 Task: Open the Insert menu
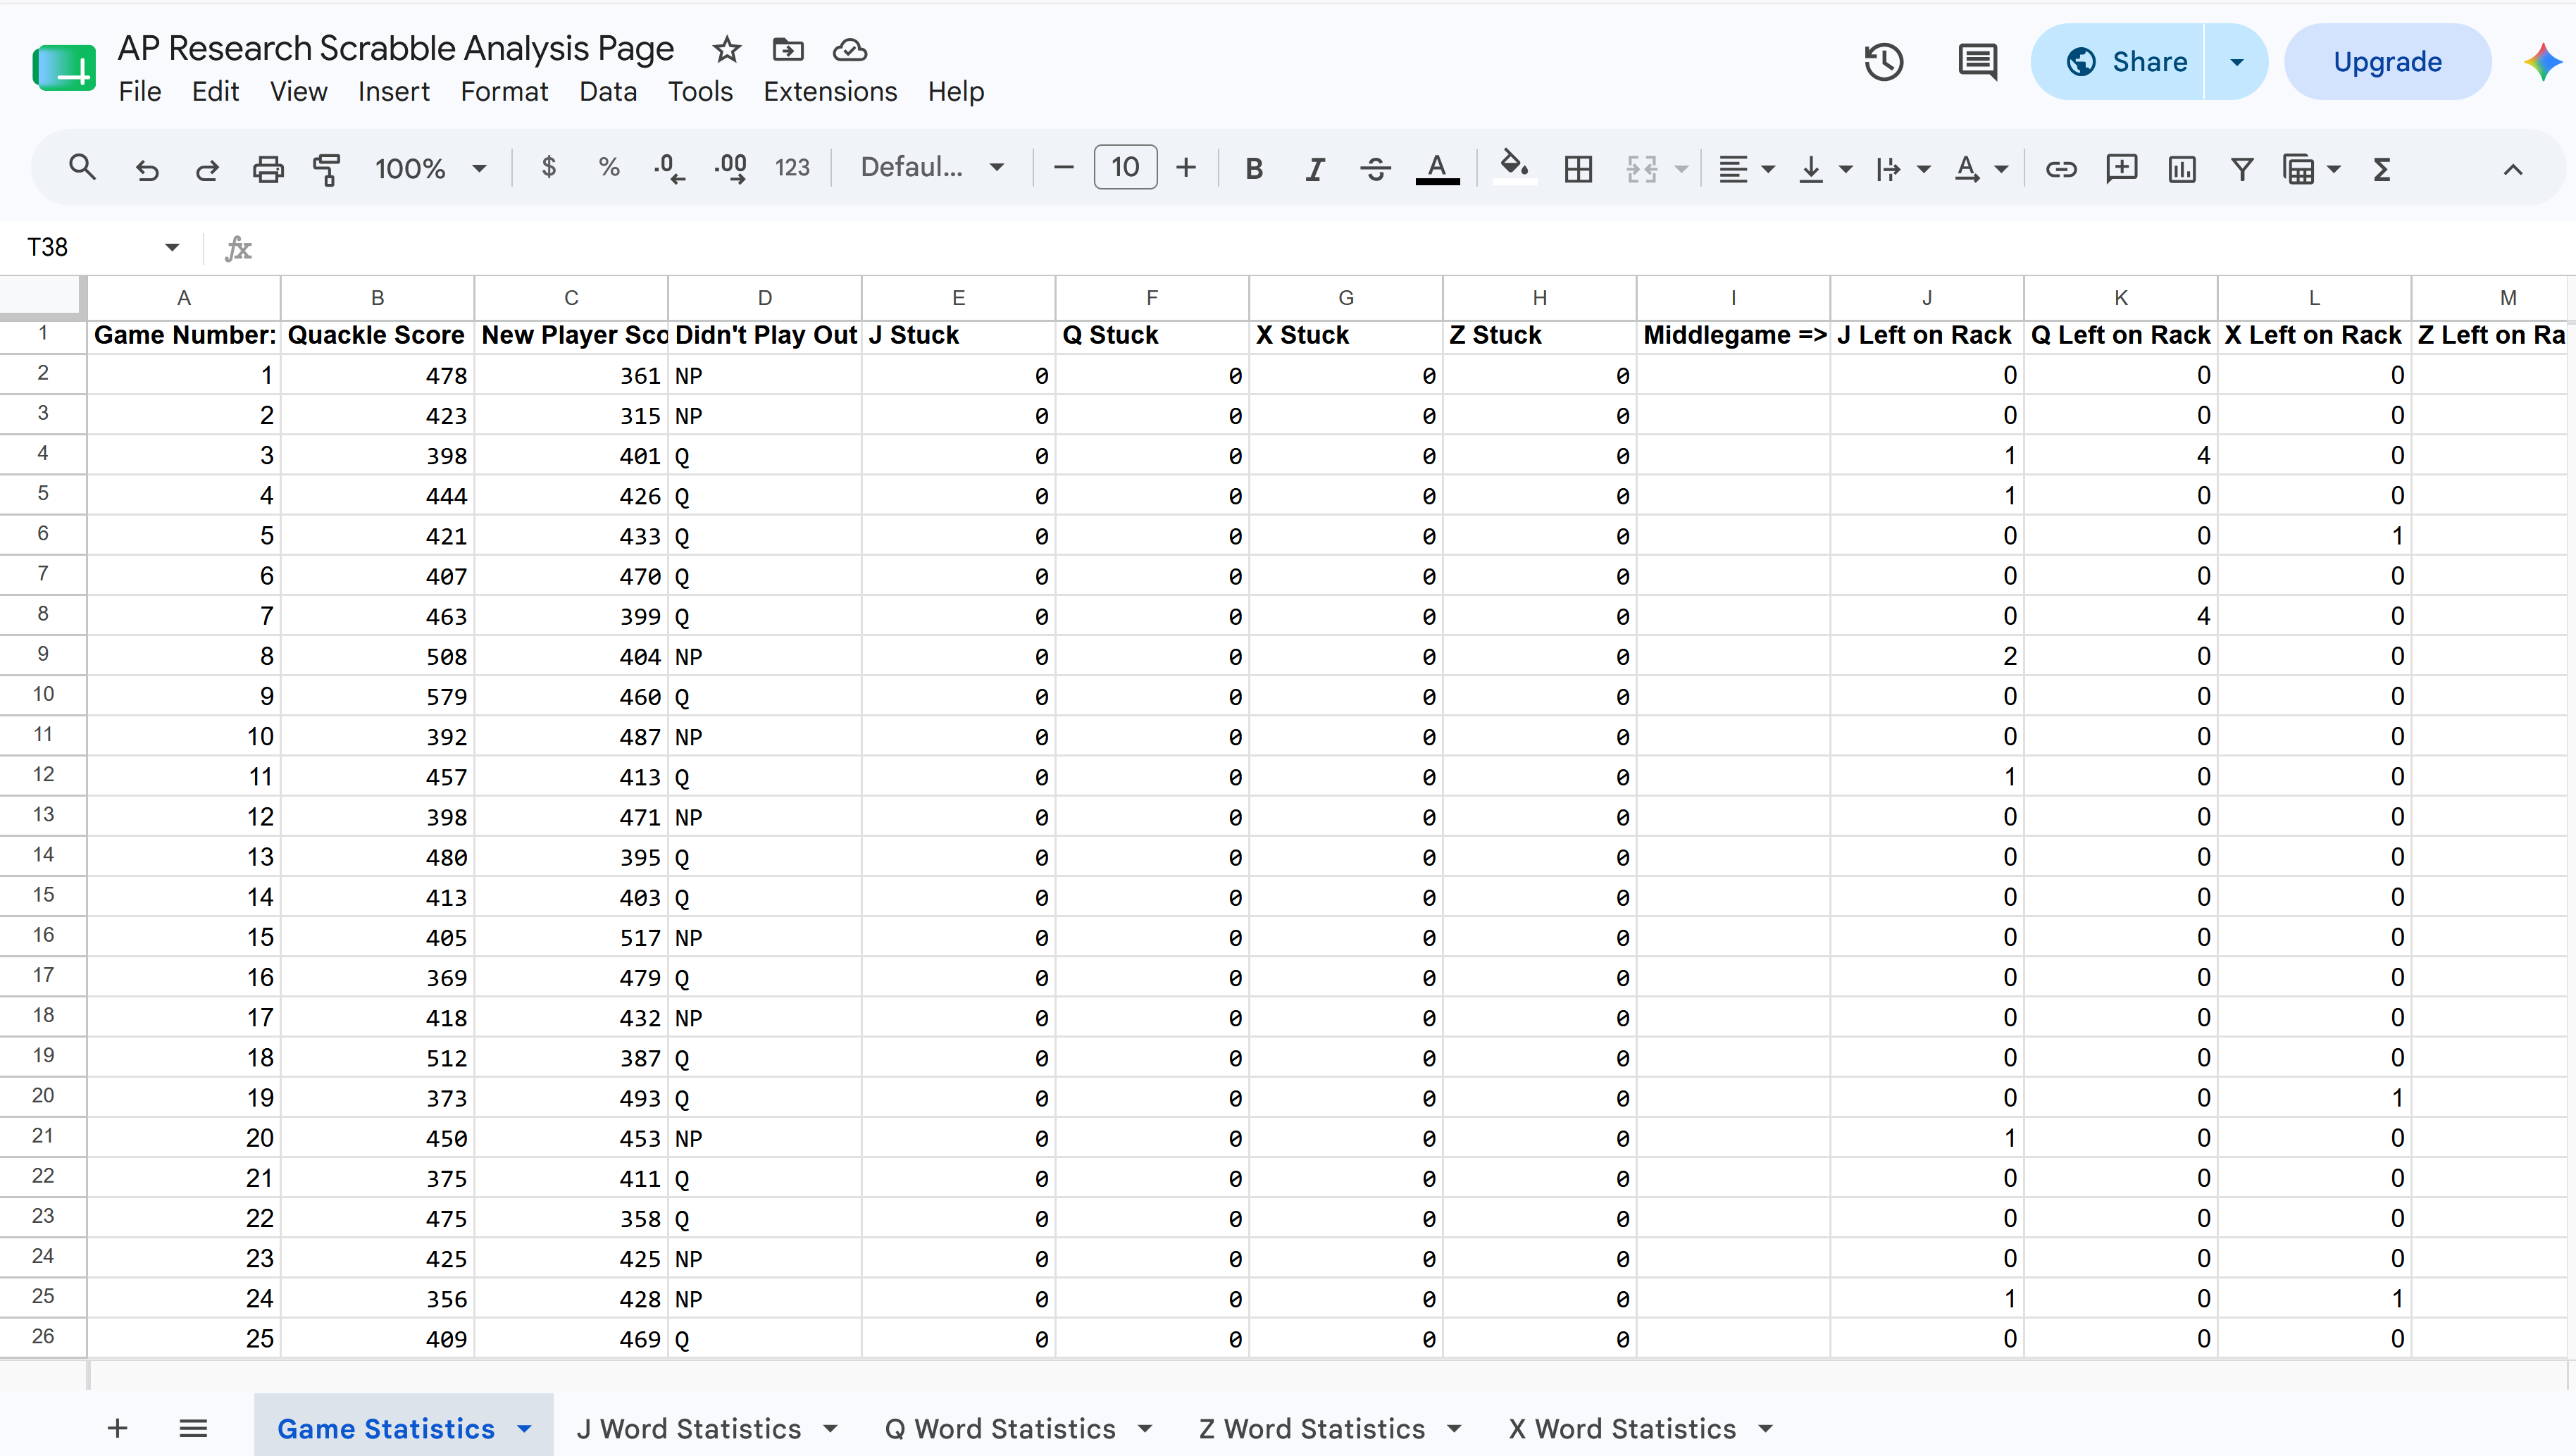click(393, 91)
